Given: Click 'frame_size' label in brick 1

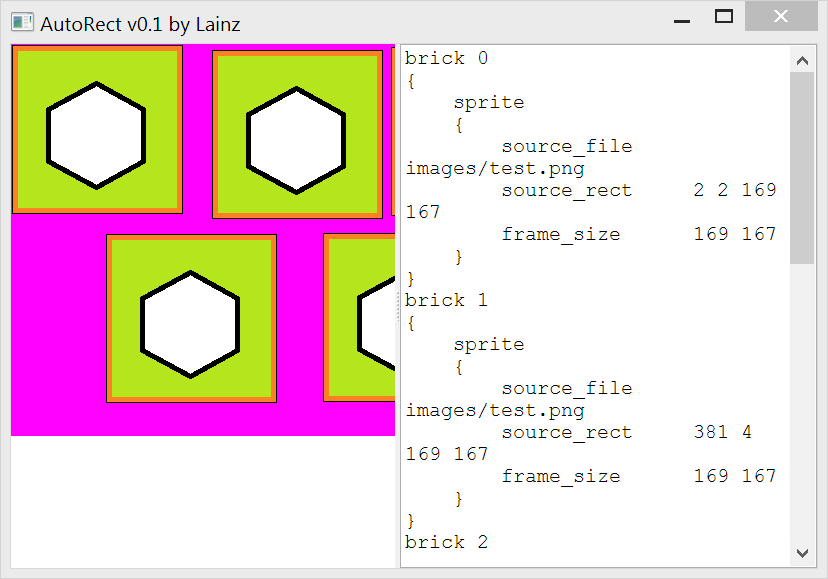Looking at the screenshot, I should tap(561, 476).
